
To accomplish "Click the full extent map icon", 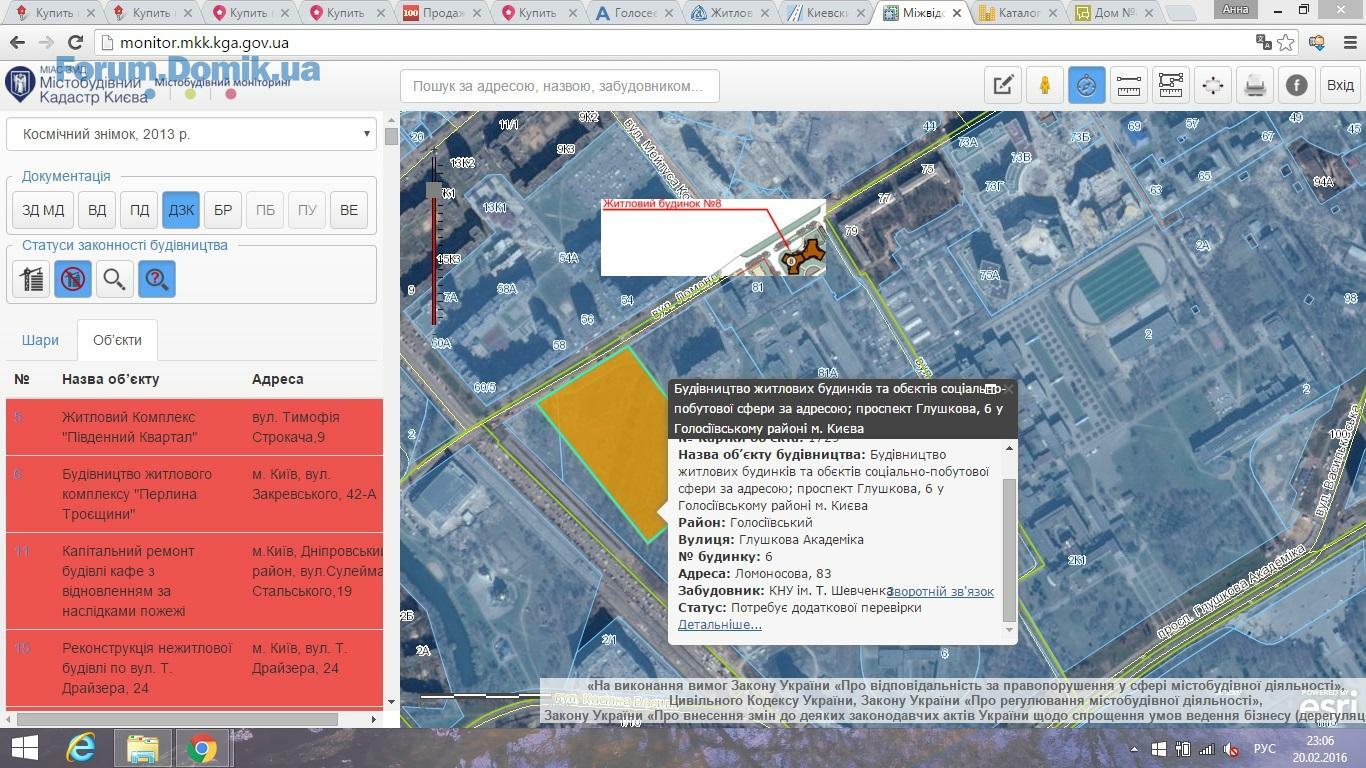I will pos(1213,86).
